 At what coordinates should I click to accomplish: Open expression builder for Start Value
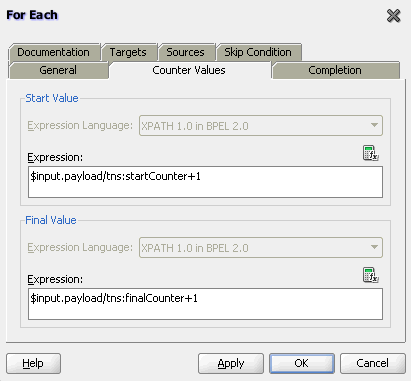click(x=370, y=153)
